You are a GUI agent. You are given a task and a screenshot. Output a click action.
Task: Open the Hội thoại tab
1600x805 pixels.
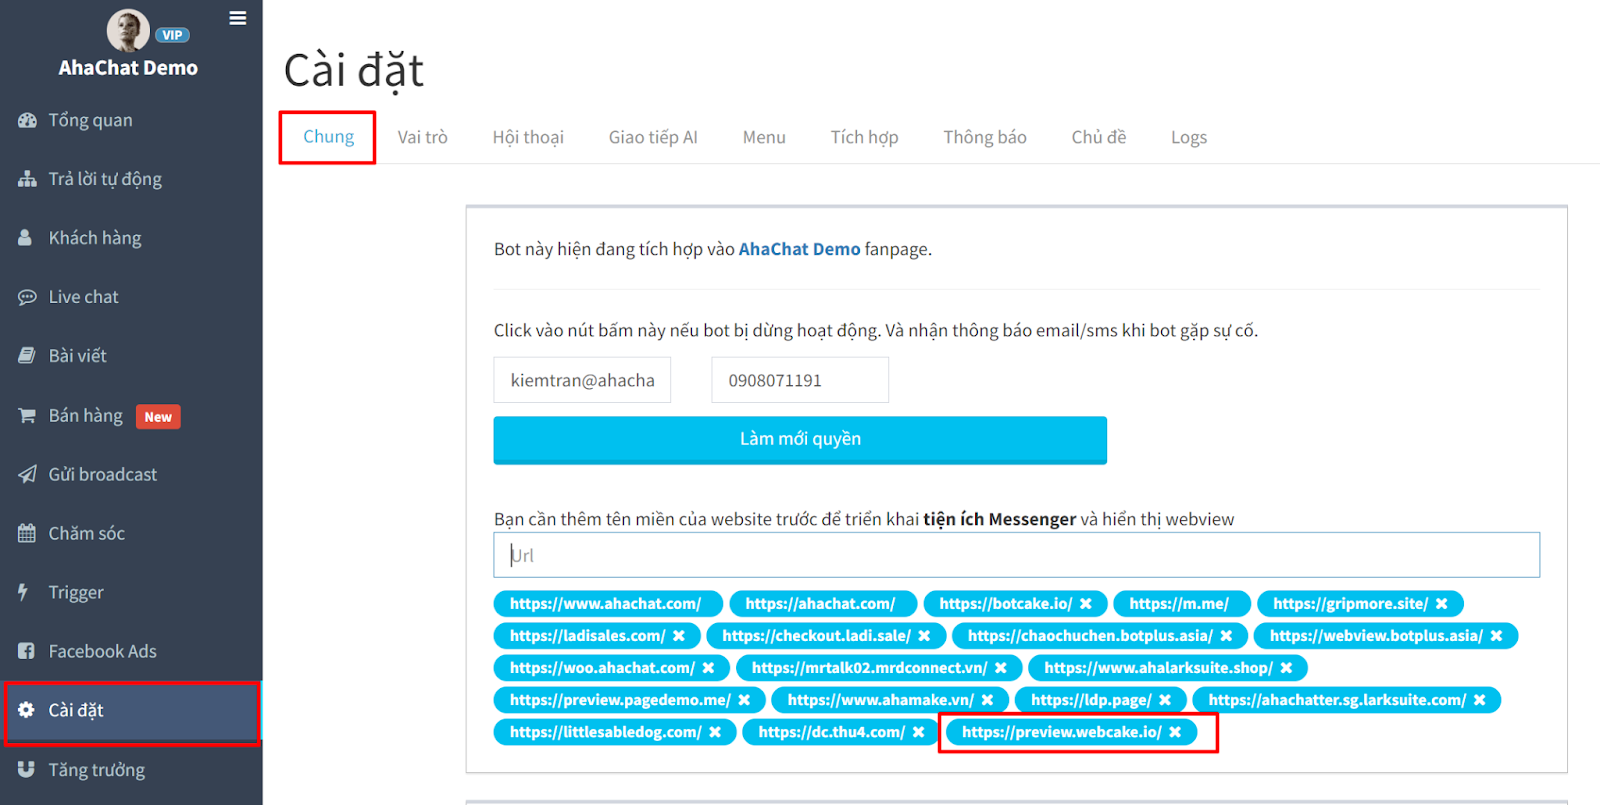(x=528, y=137)
